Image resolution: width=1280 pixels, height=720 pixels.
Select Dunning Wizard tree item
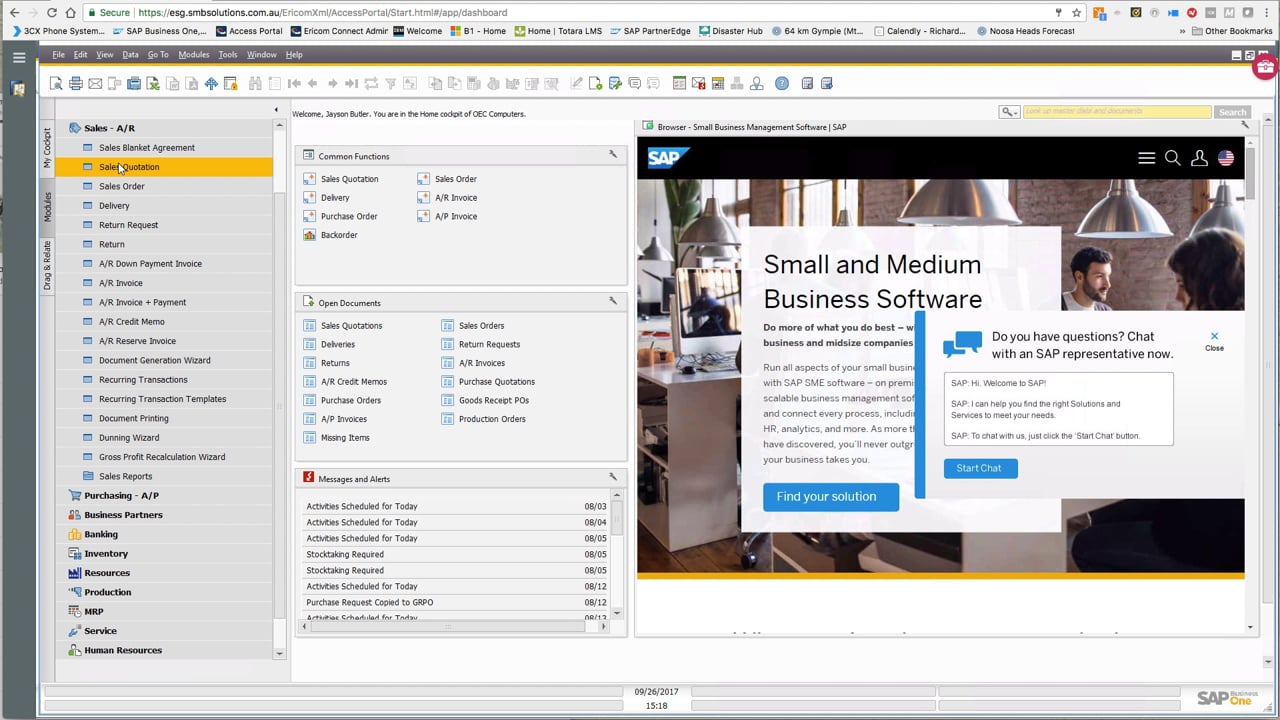pyautogui.click(x=129, y=438)
